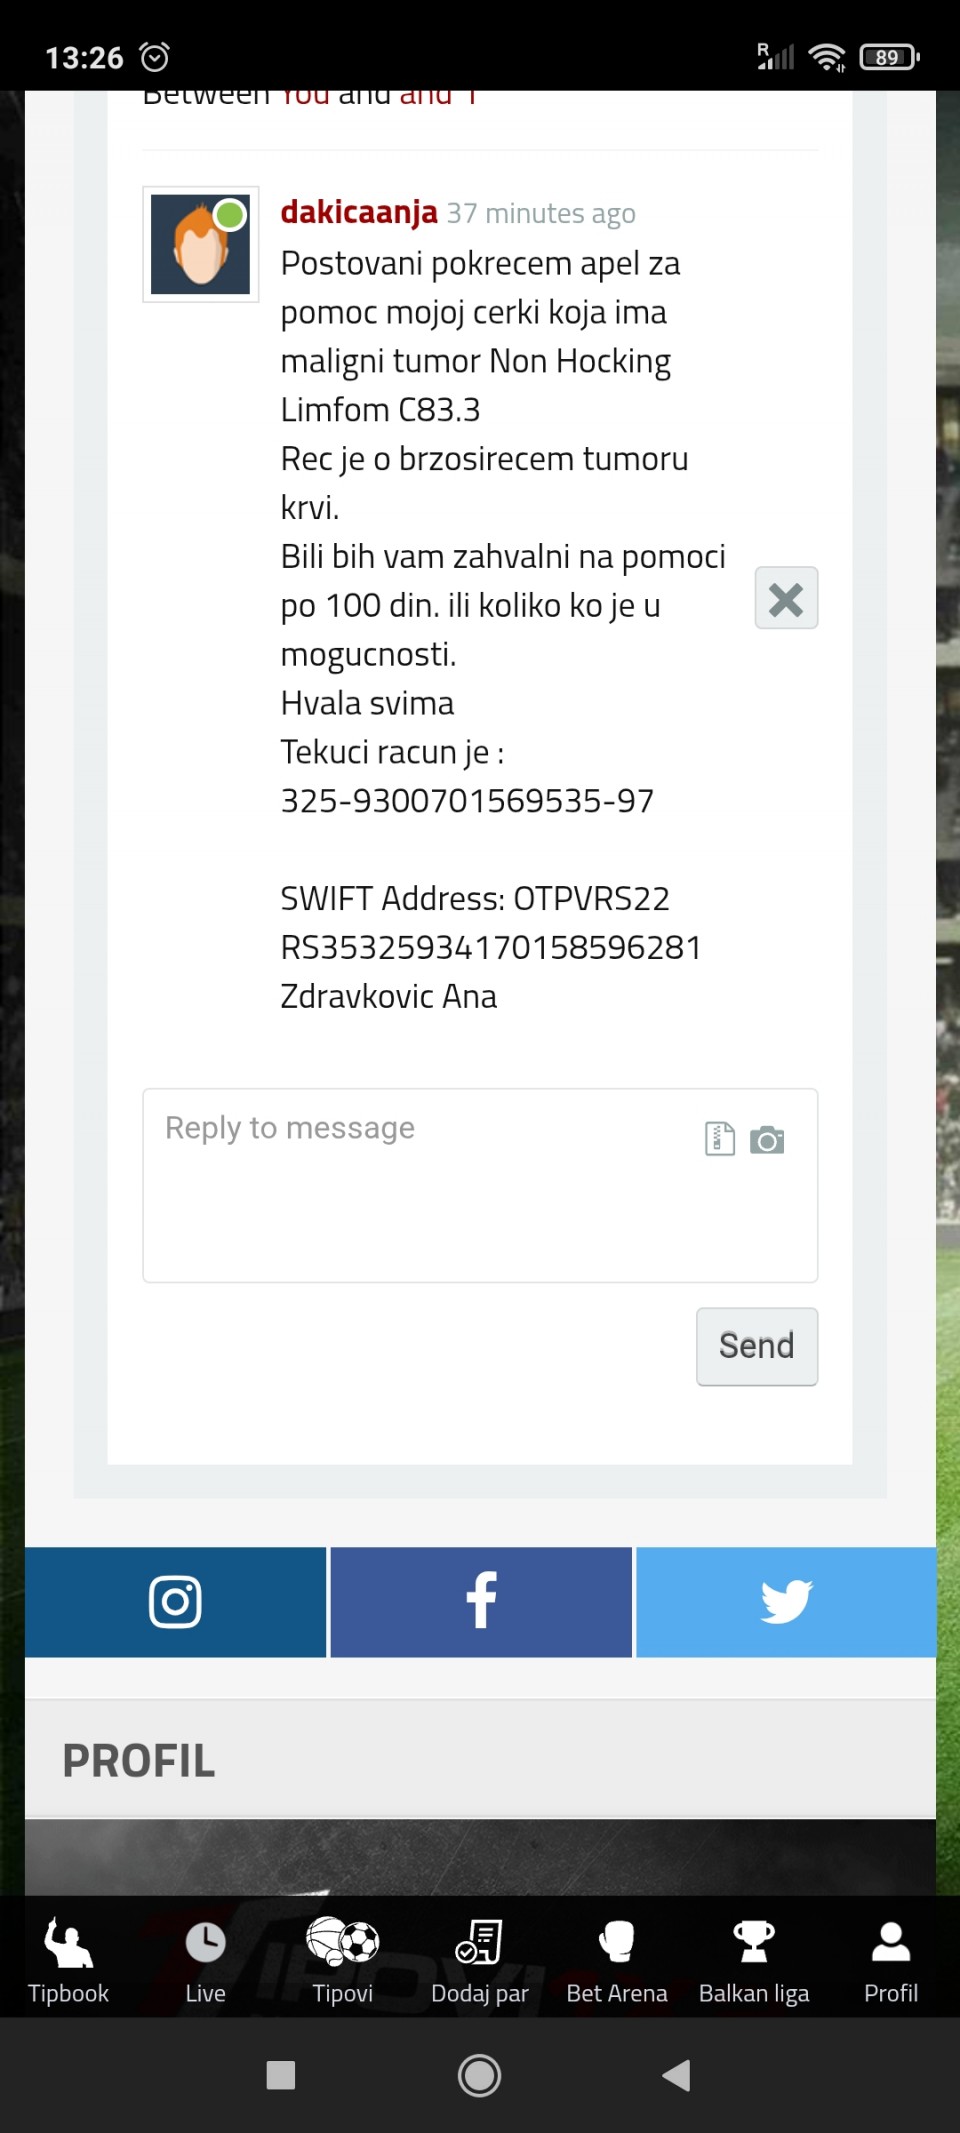960x2133 pixels.
Task: Open the Tipbook tab
Action: 68,1960
